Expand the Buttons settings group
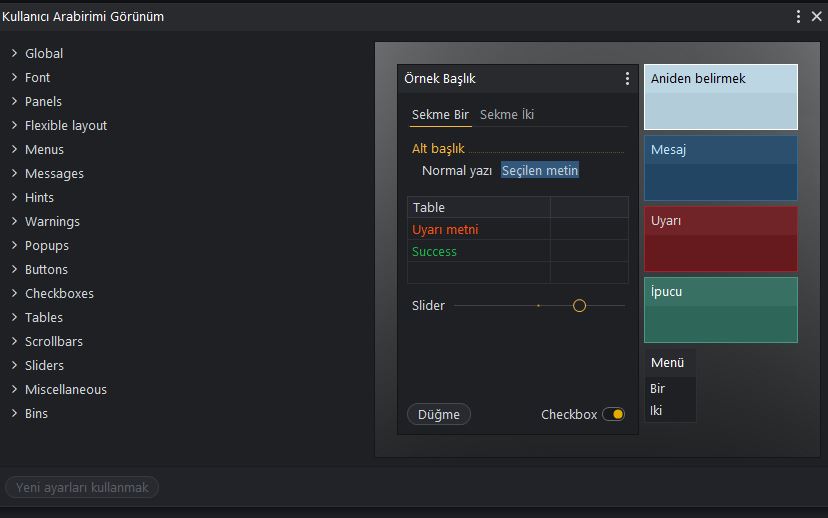Screen dimensions: 828x518 point(14,270)
